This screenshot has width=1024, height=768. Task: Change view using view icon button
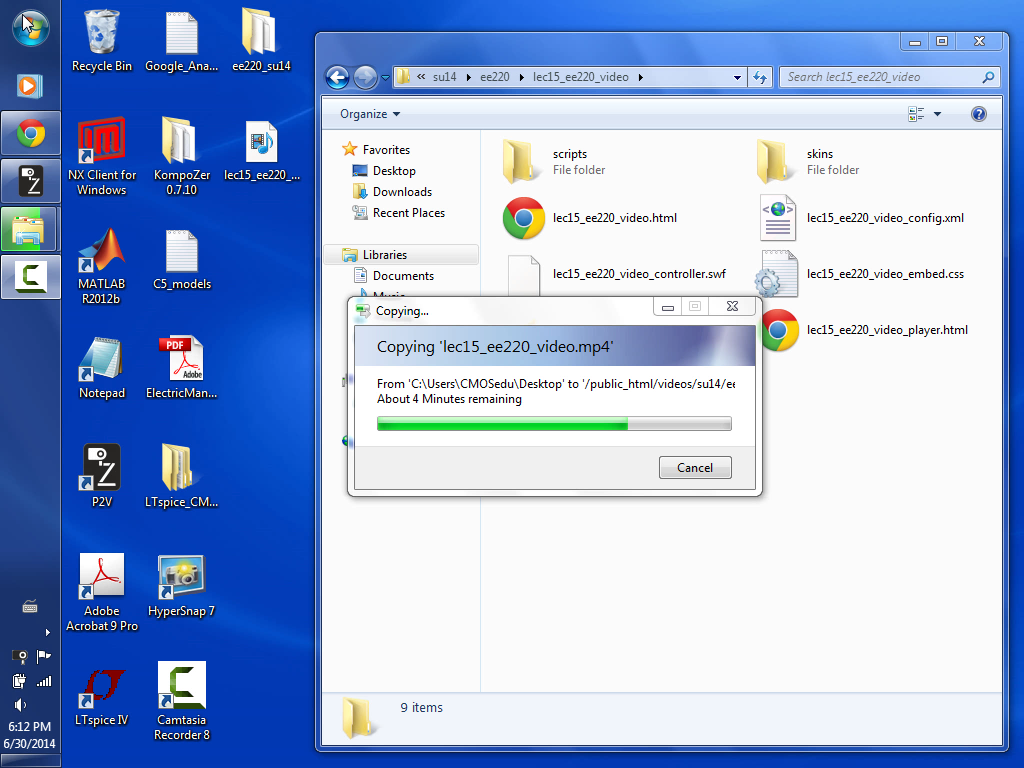point(916,114)
